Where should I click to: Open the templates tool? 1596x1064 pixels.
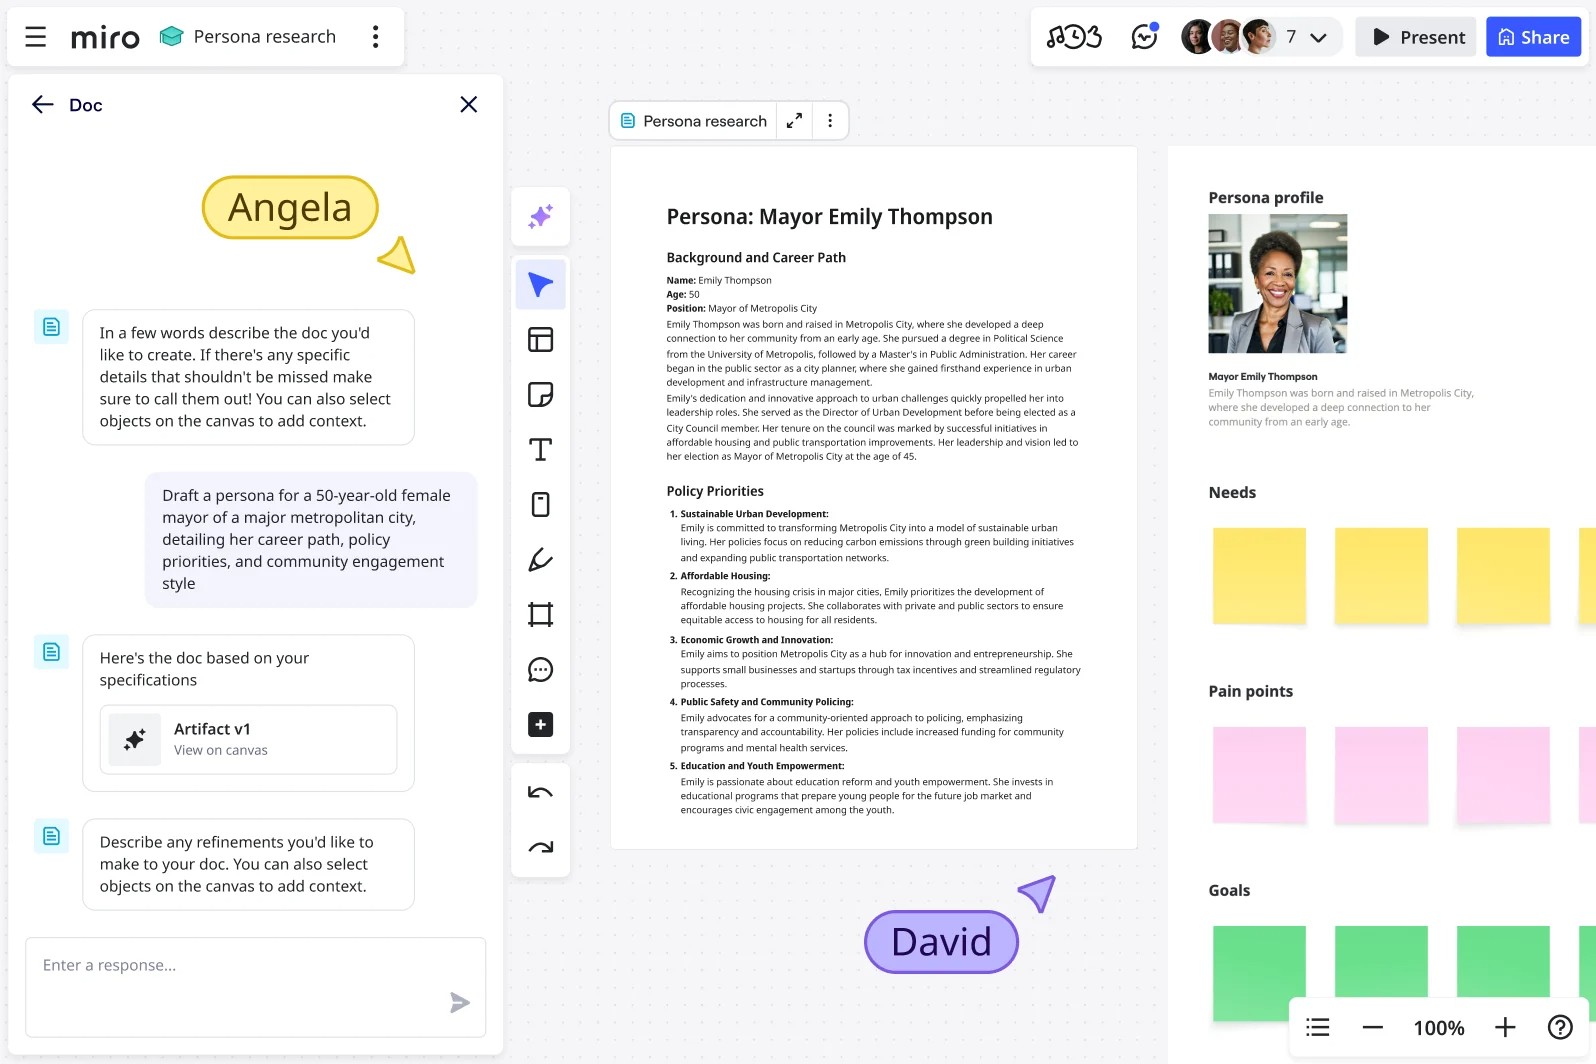540,340
